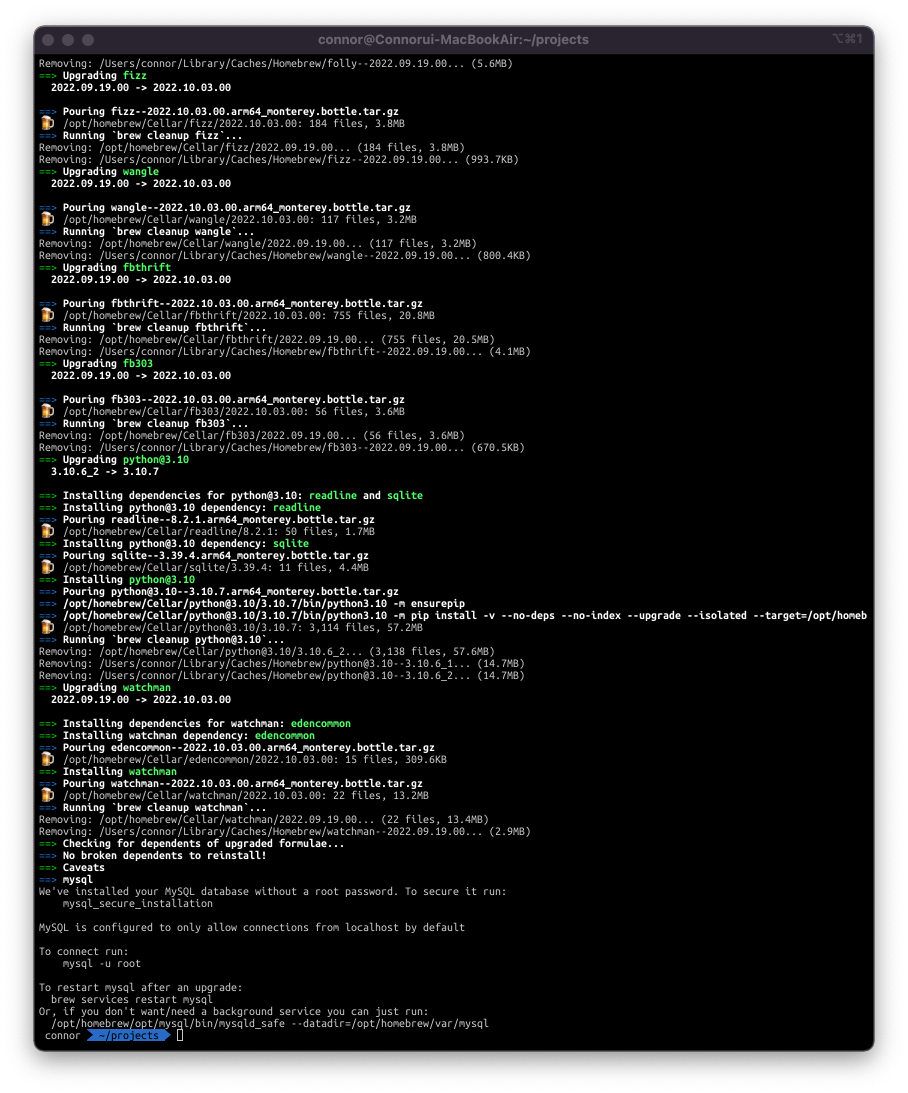Click the green fb303 name after Upgrading

(138, 363)
